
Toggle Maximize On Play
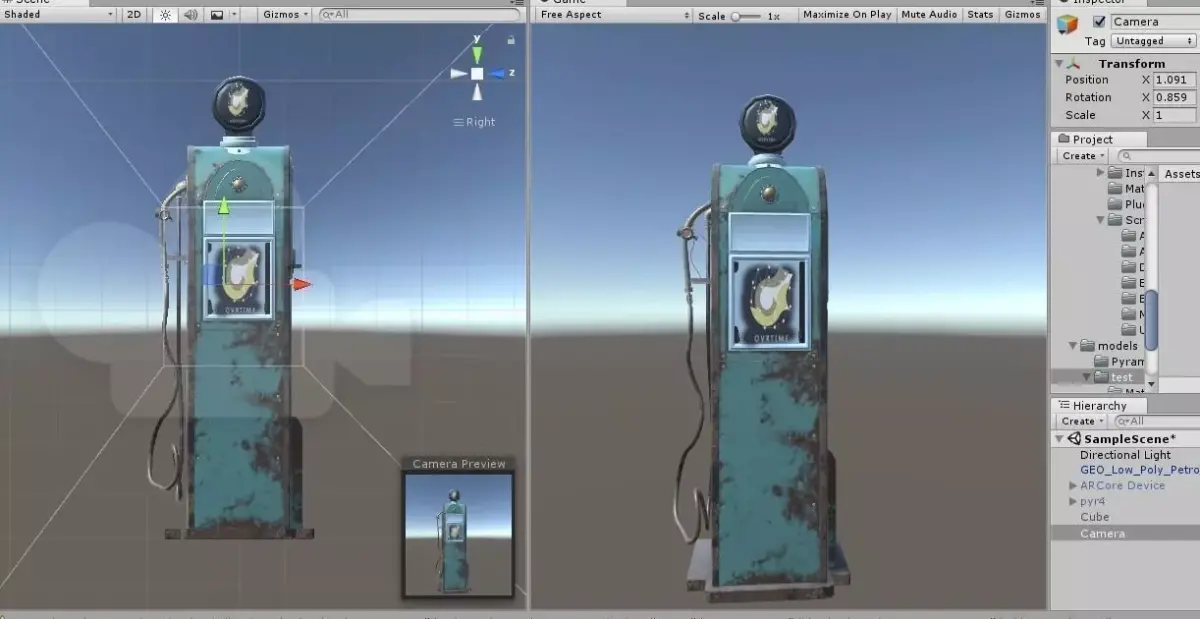847,15
